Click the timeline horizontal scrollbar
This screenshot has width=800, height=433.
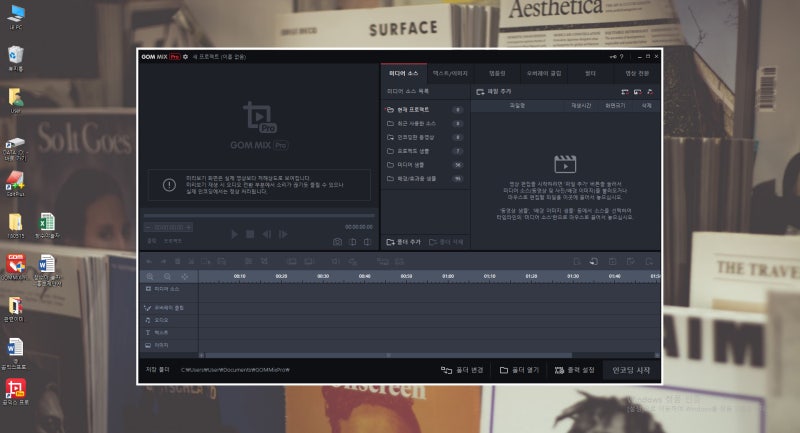(x=388, y=355)
